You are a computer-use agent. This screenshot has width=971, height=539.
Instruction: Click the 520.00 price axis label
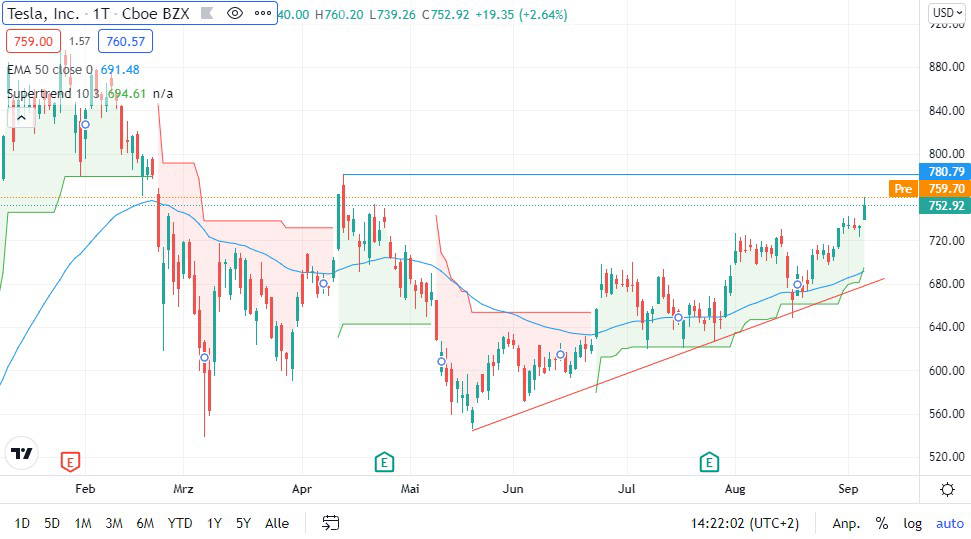click(x=946, y=457)
